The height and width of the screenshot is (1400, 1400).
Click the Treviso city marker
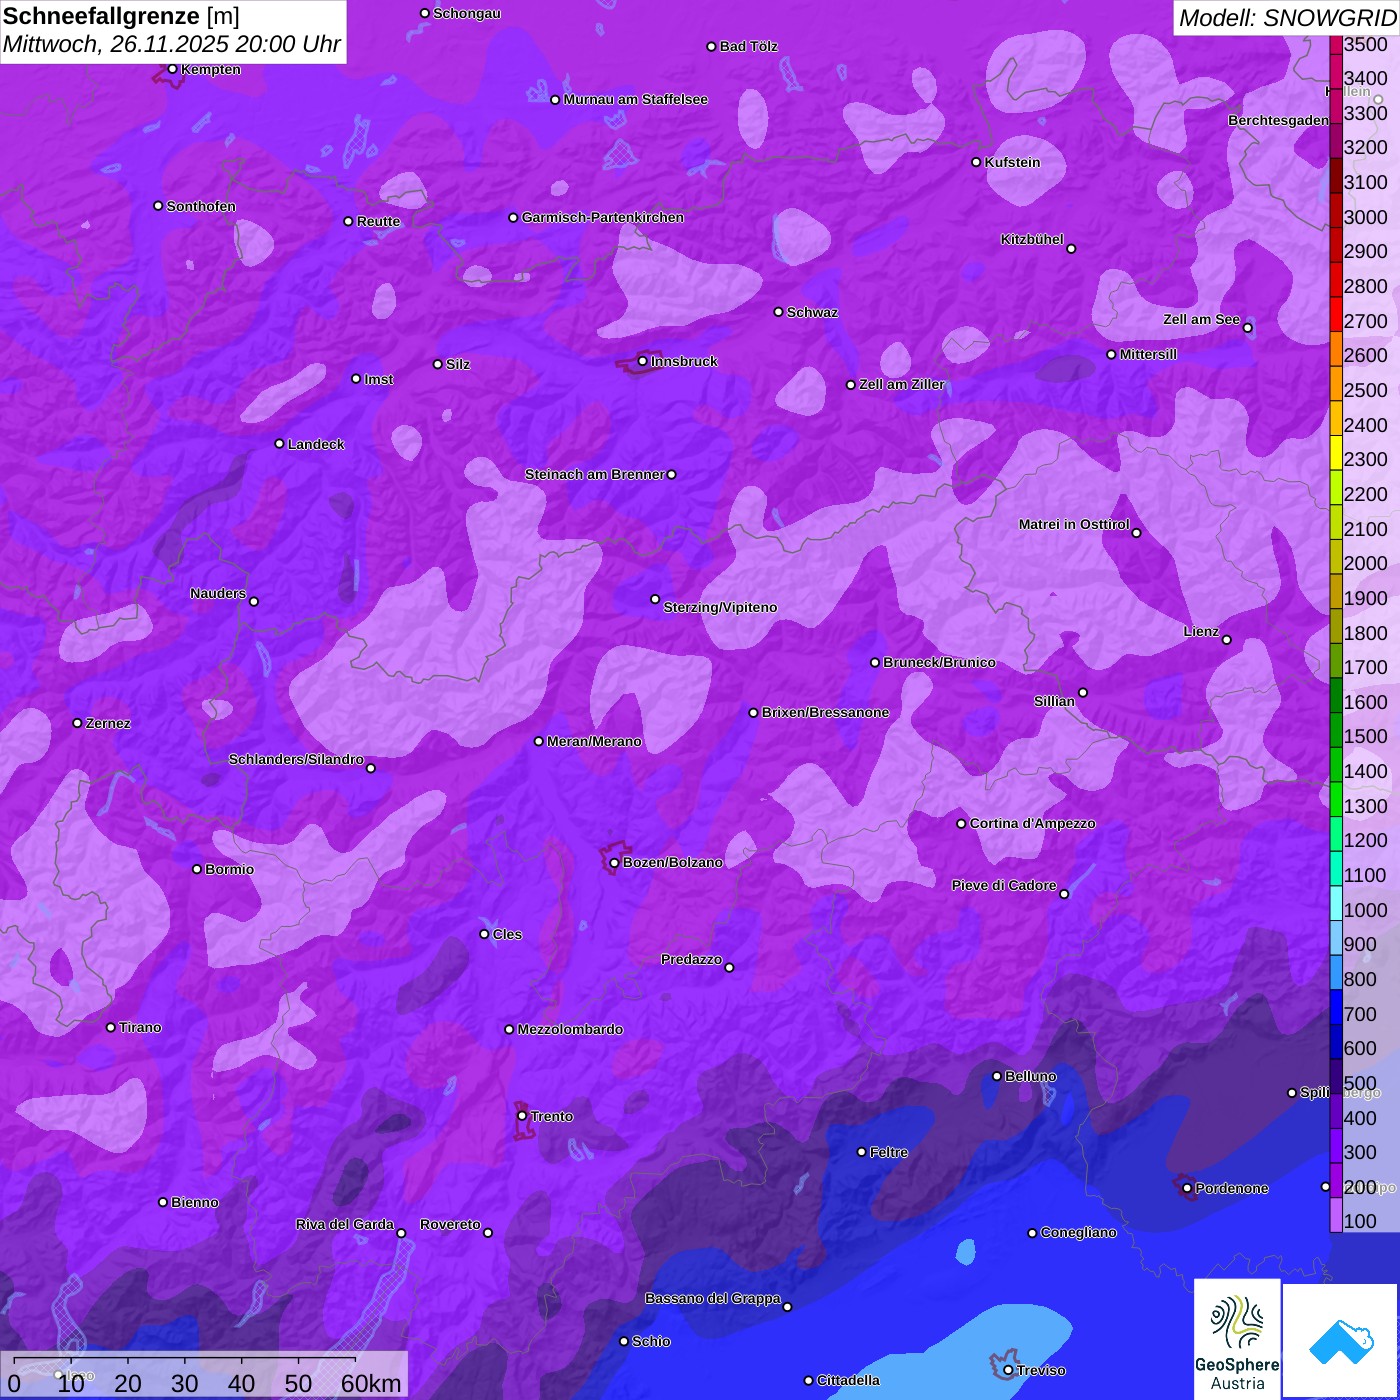click(1008, 1370)
